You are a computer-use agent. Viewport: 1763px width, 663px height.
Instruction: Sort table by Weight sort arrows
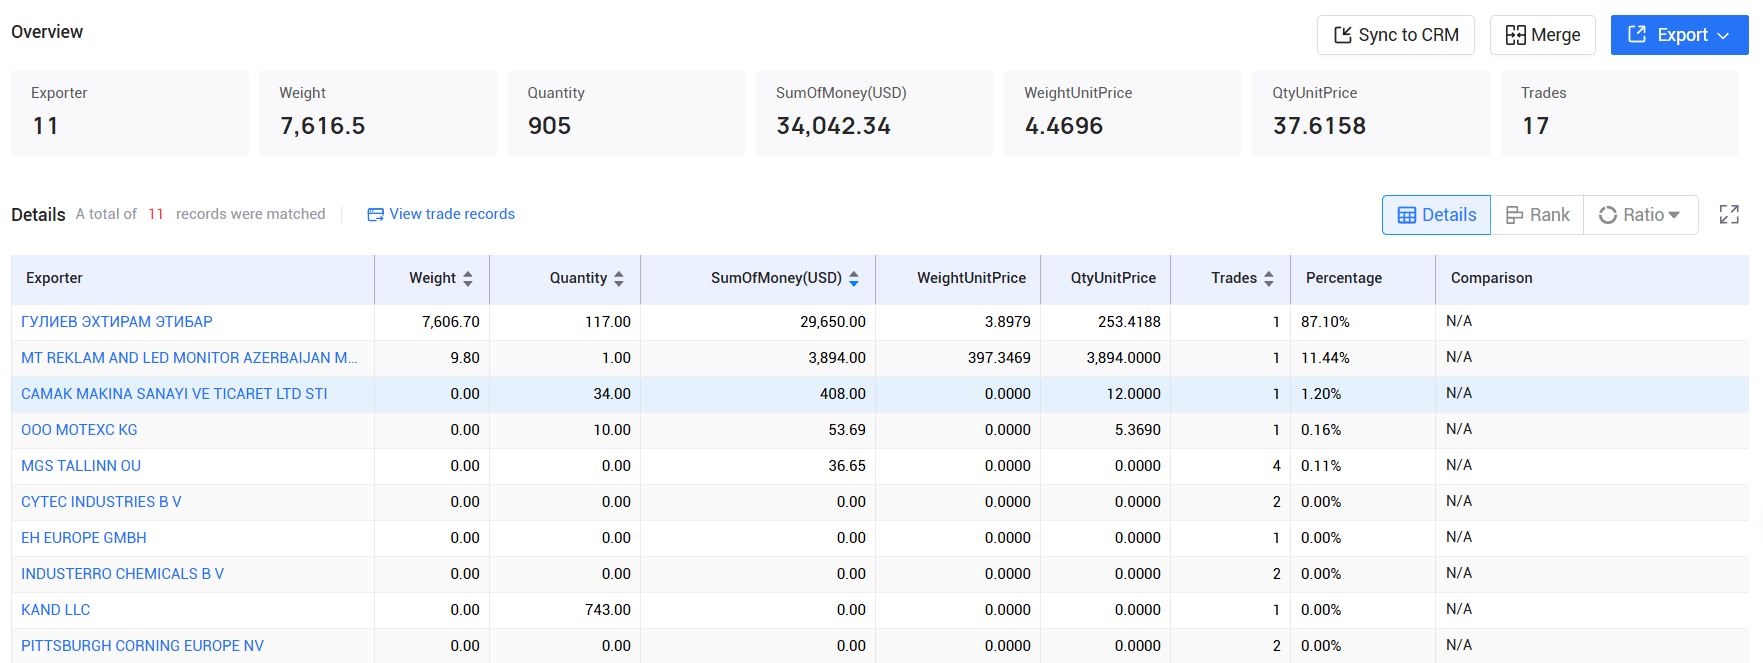coord(468,279)
